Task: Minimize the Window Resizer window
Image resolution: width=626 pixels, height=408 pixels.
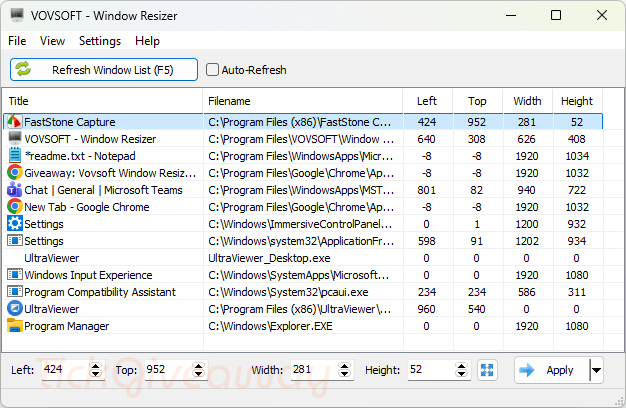Action: [511, 15]
